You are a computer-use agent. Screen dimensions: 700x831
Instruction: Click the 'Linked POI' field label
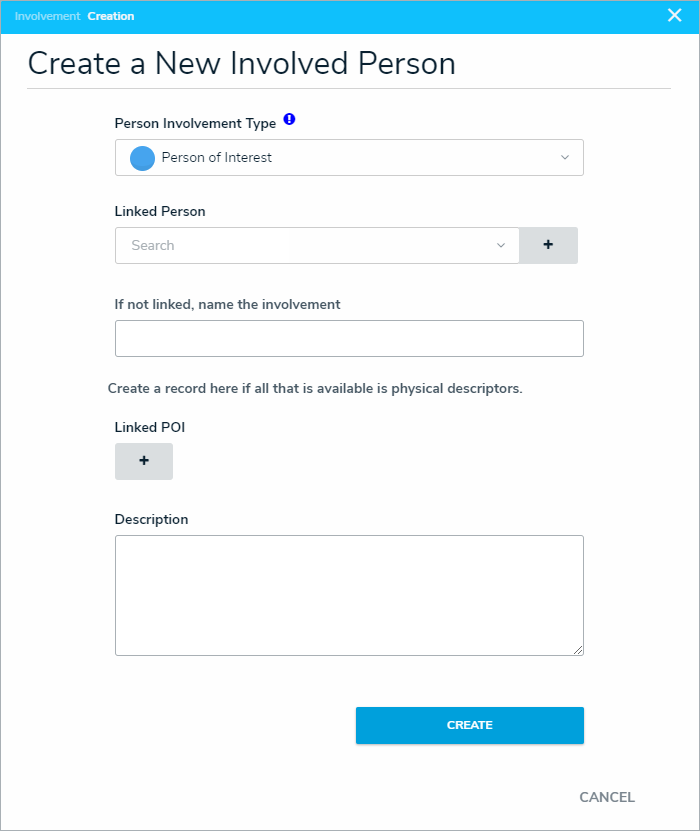[x=150, y=427]
